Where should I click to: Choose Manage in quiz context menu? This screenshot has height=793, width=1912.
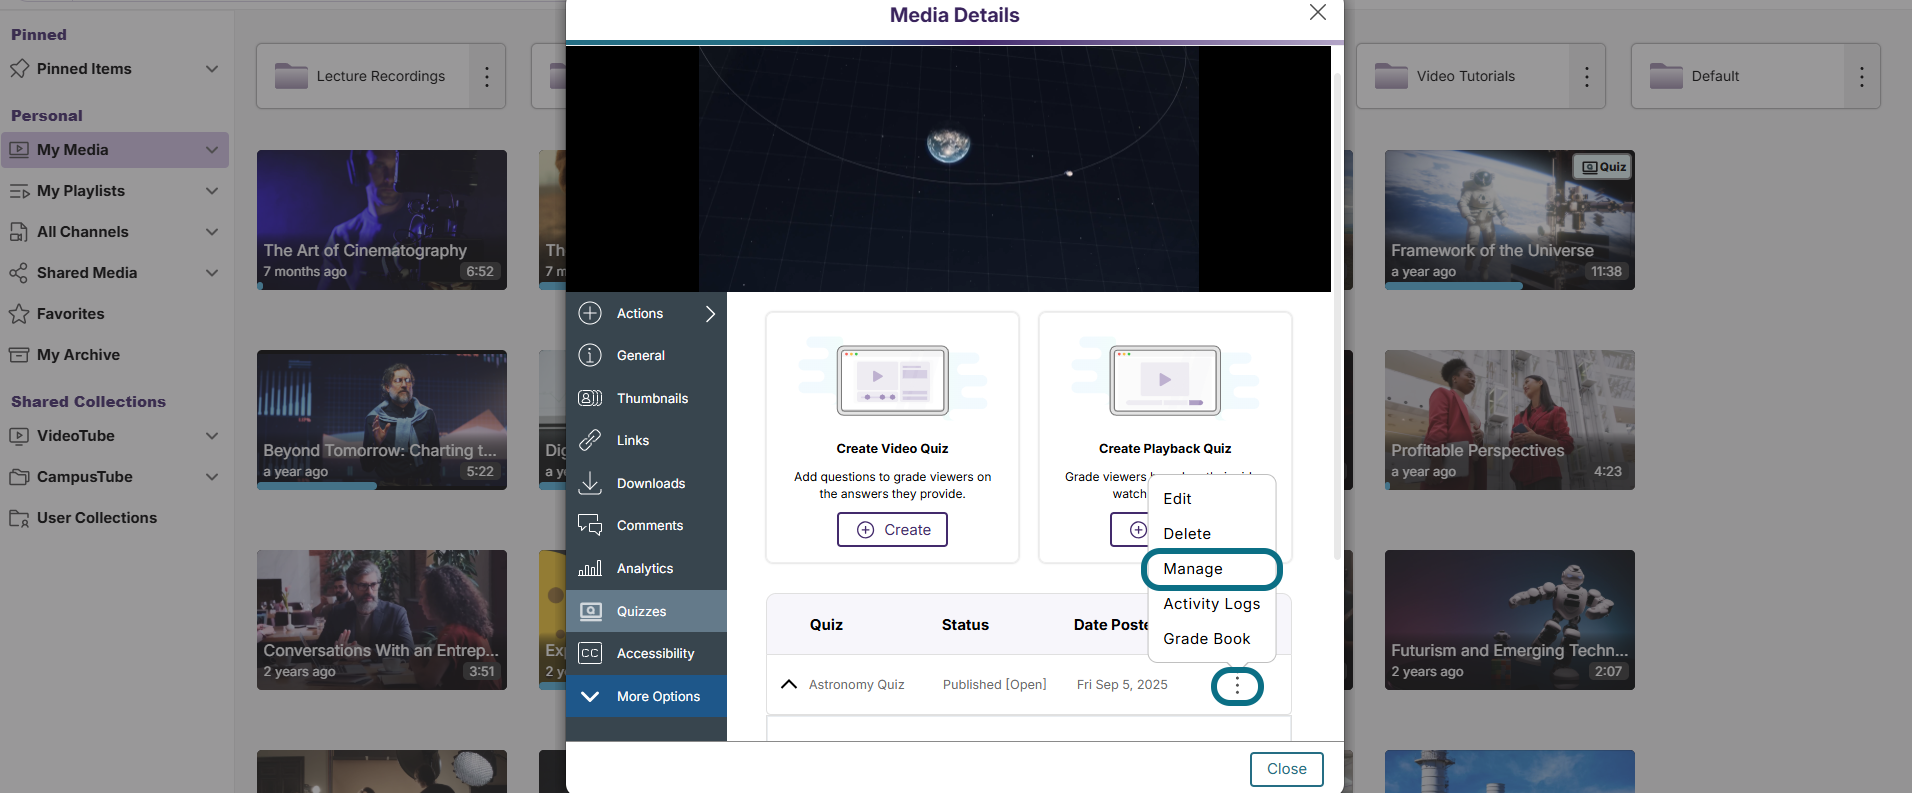(1211, 569)
